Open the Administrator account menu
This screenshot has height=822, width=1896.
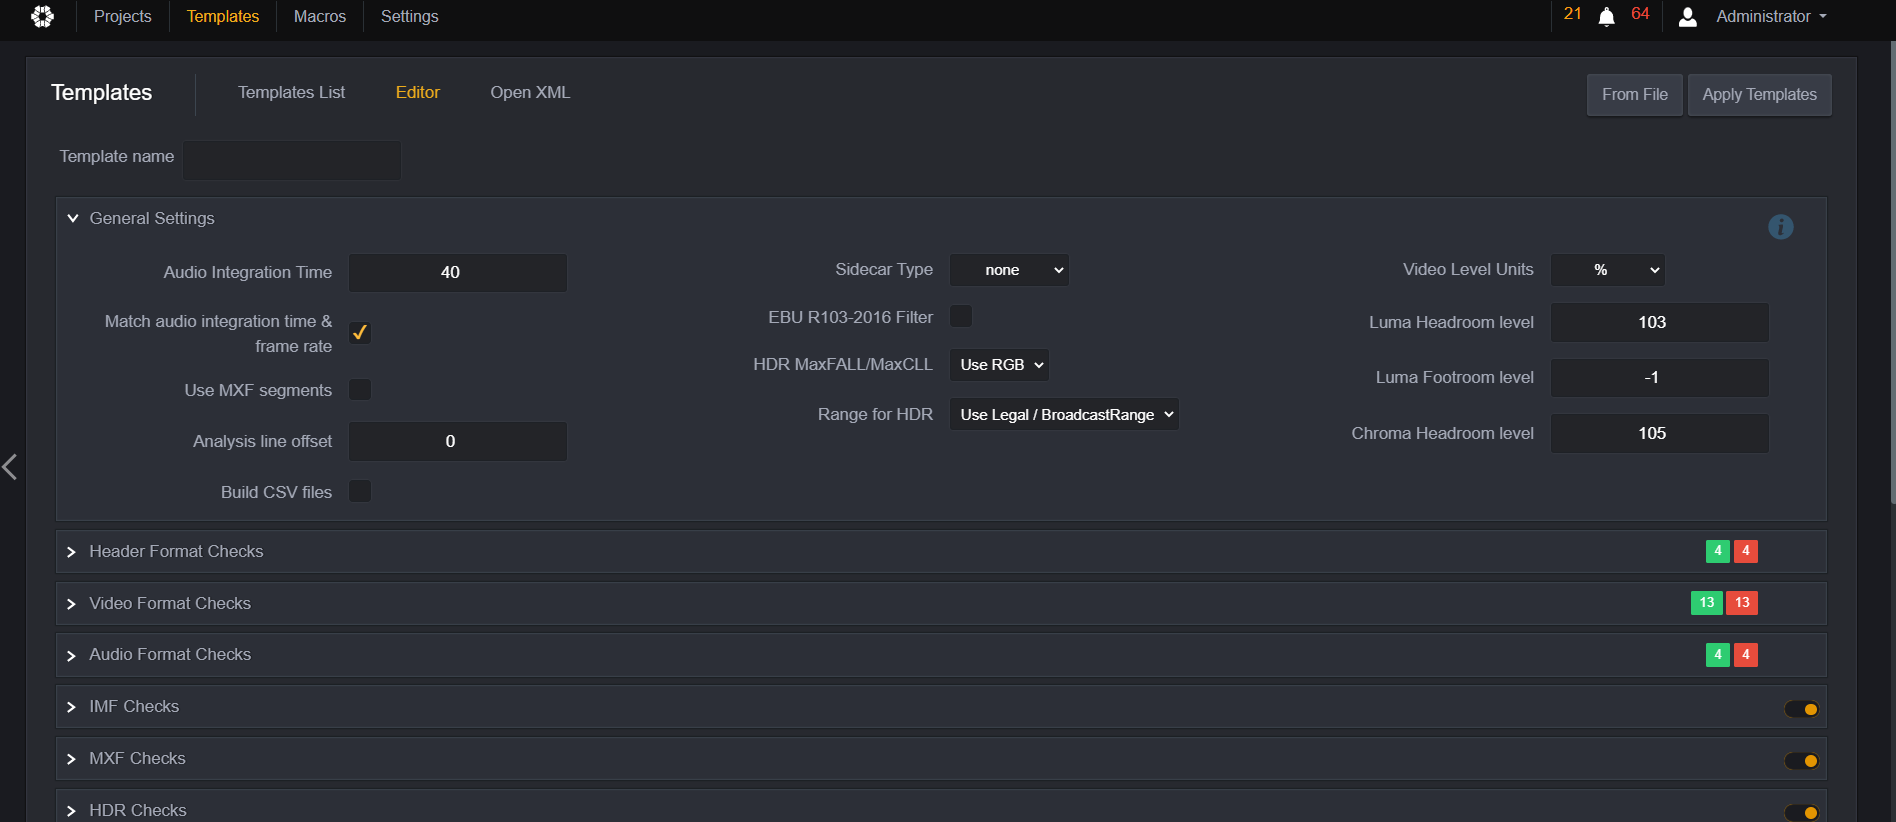pyautogui.click(x=1771, y=17)
